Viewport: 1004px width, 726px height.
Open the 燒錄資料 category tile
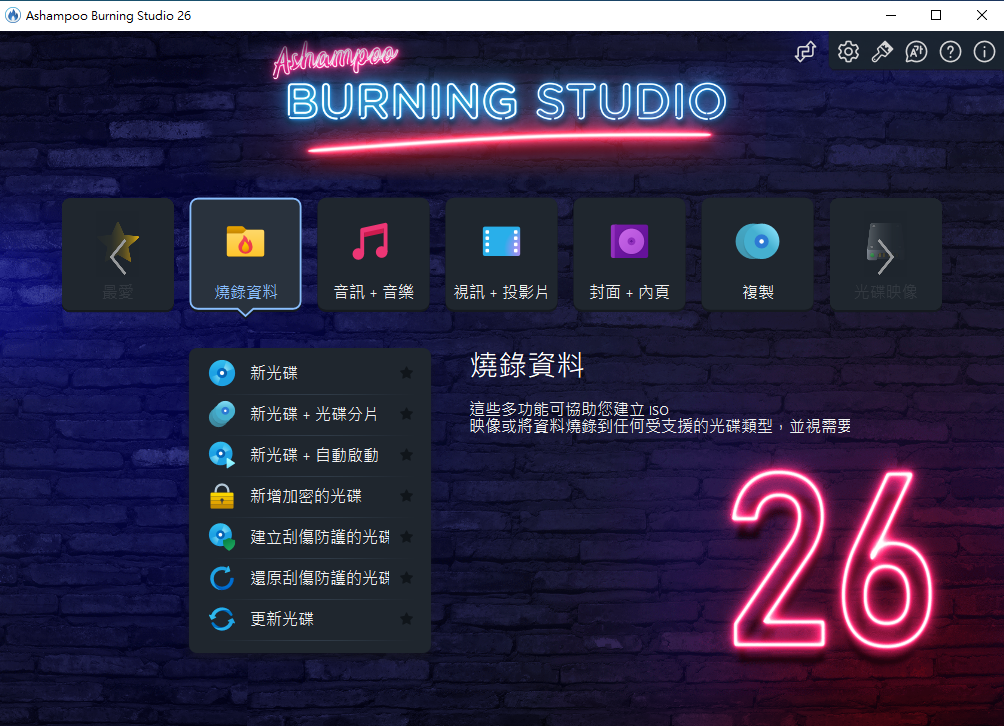click(245, 254)
